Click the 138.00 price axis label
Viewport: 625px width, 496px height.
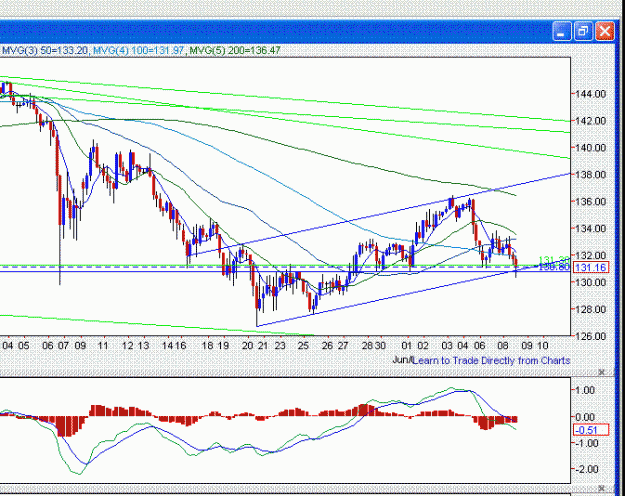[x=590, y=175]
